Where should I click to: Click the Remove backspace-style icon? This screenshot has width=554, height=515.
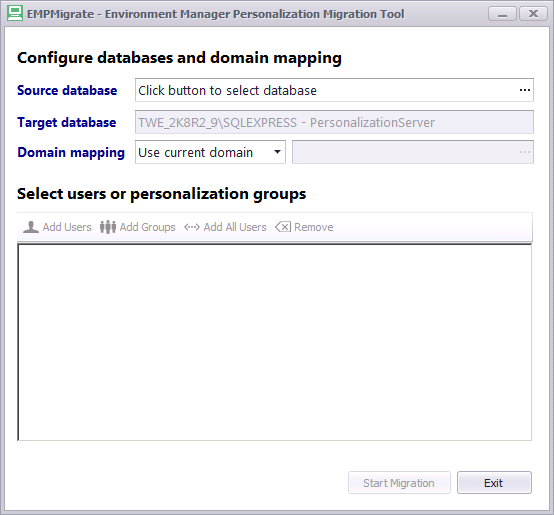point(283,227)
